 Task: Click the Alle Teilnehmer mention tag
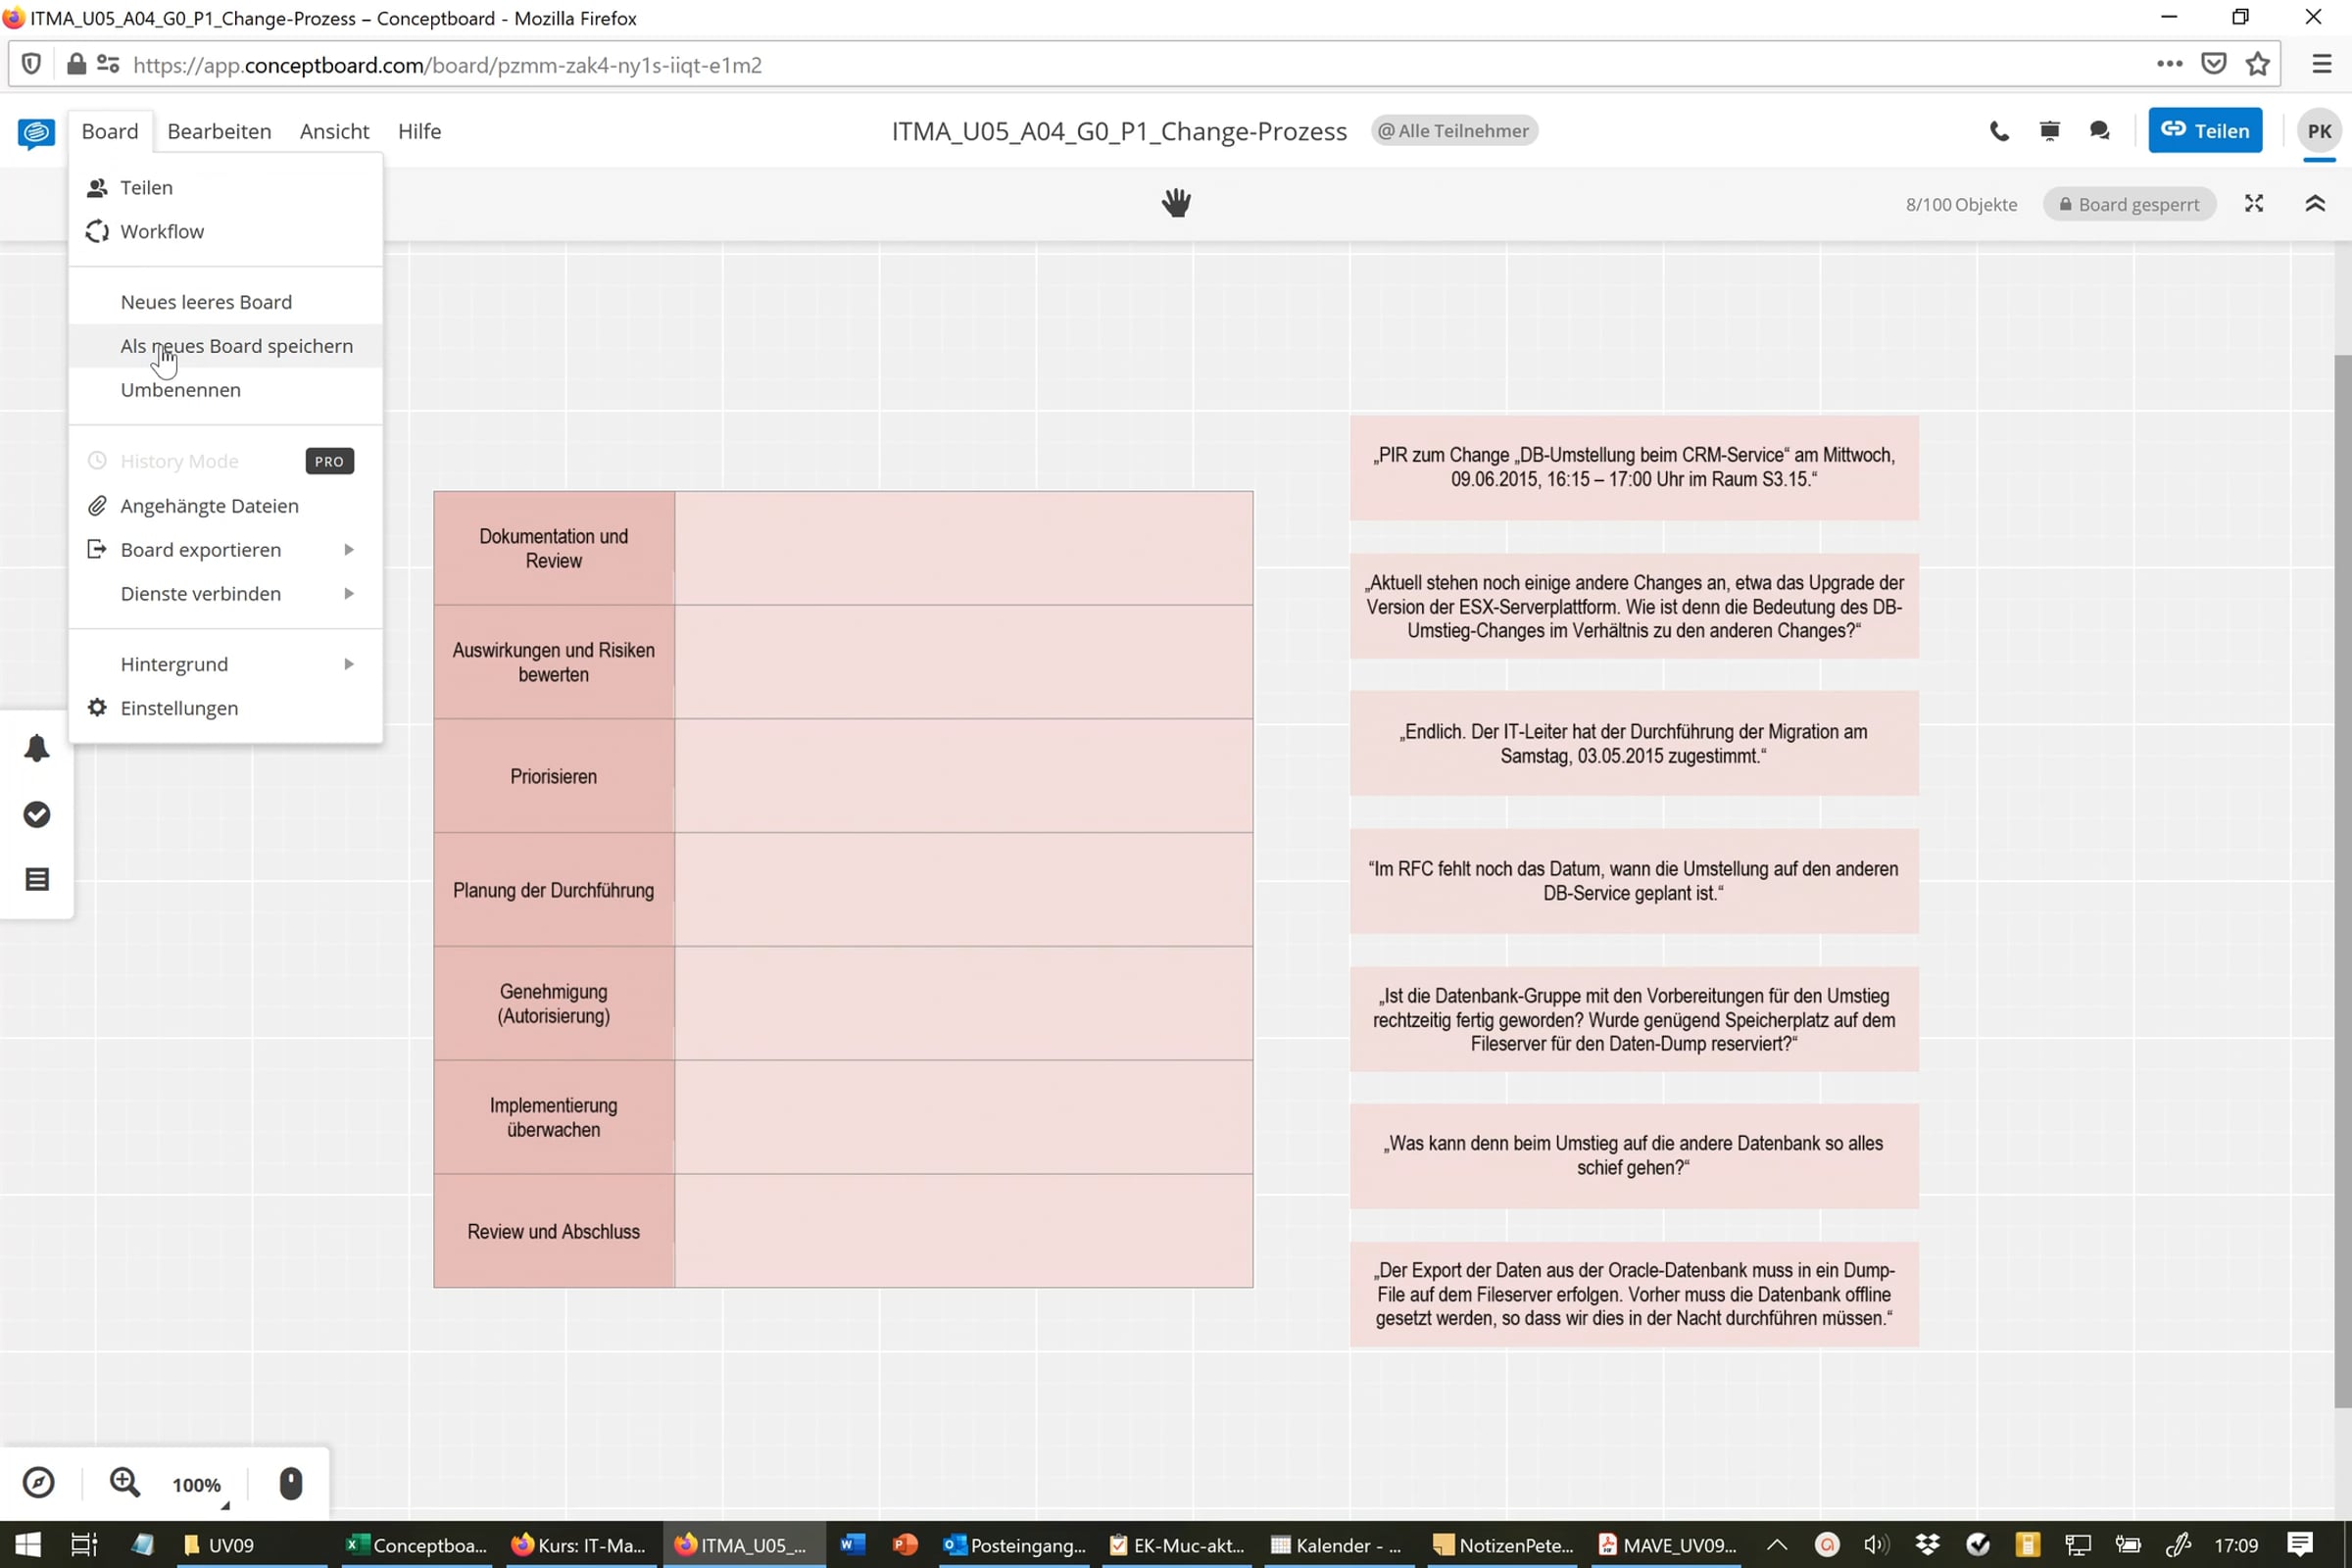1454,131
